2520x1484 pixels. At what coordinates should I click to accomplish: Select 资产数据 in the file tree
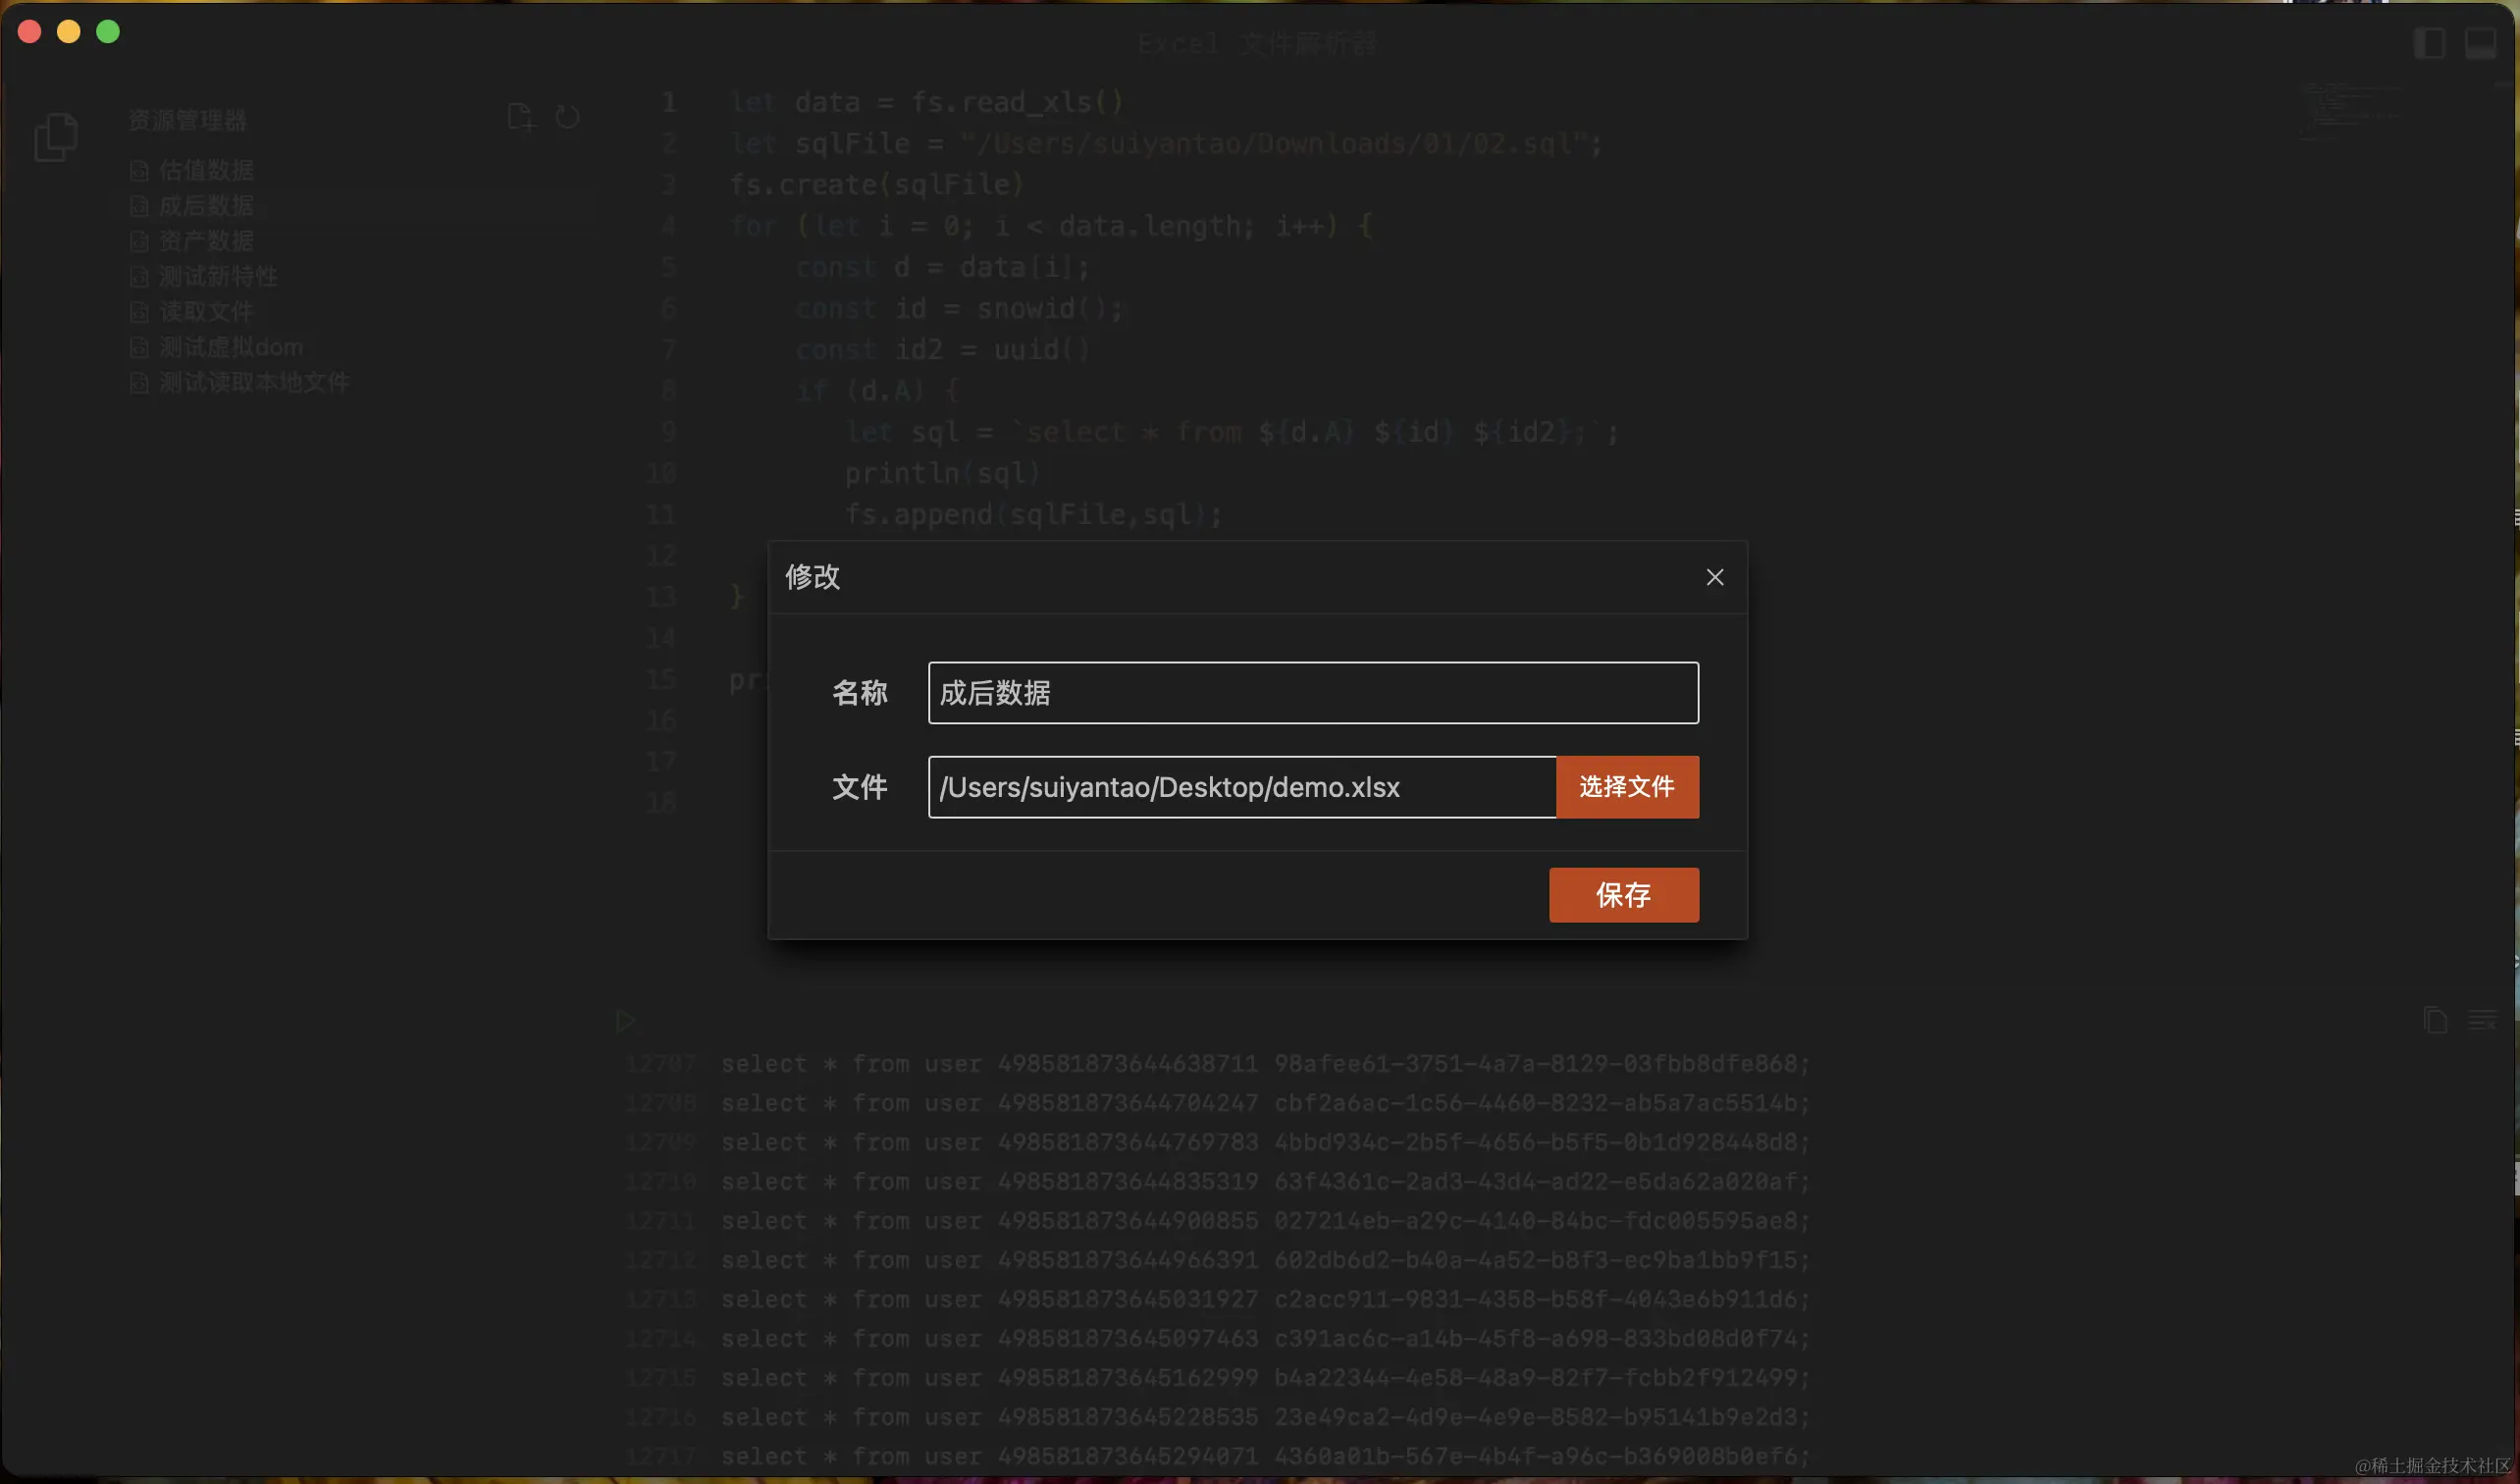tap(203, 241)
